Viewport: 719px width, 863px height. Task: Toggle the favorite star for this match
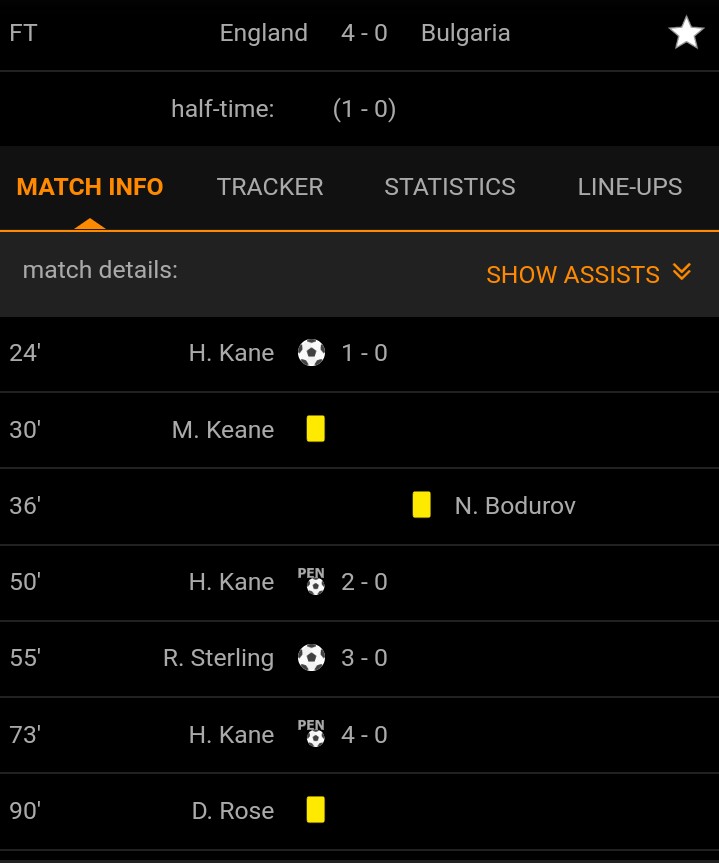pyautogui.click(x=686, y=33)
